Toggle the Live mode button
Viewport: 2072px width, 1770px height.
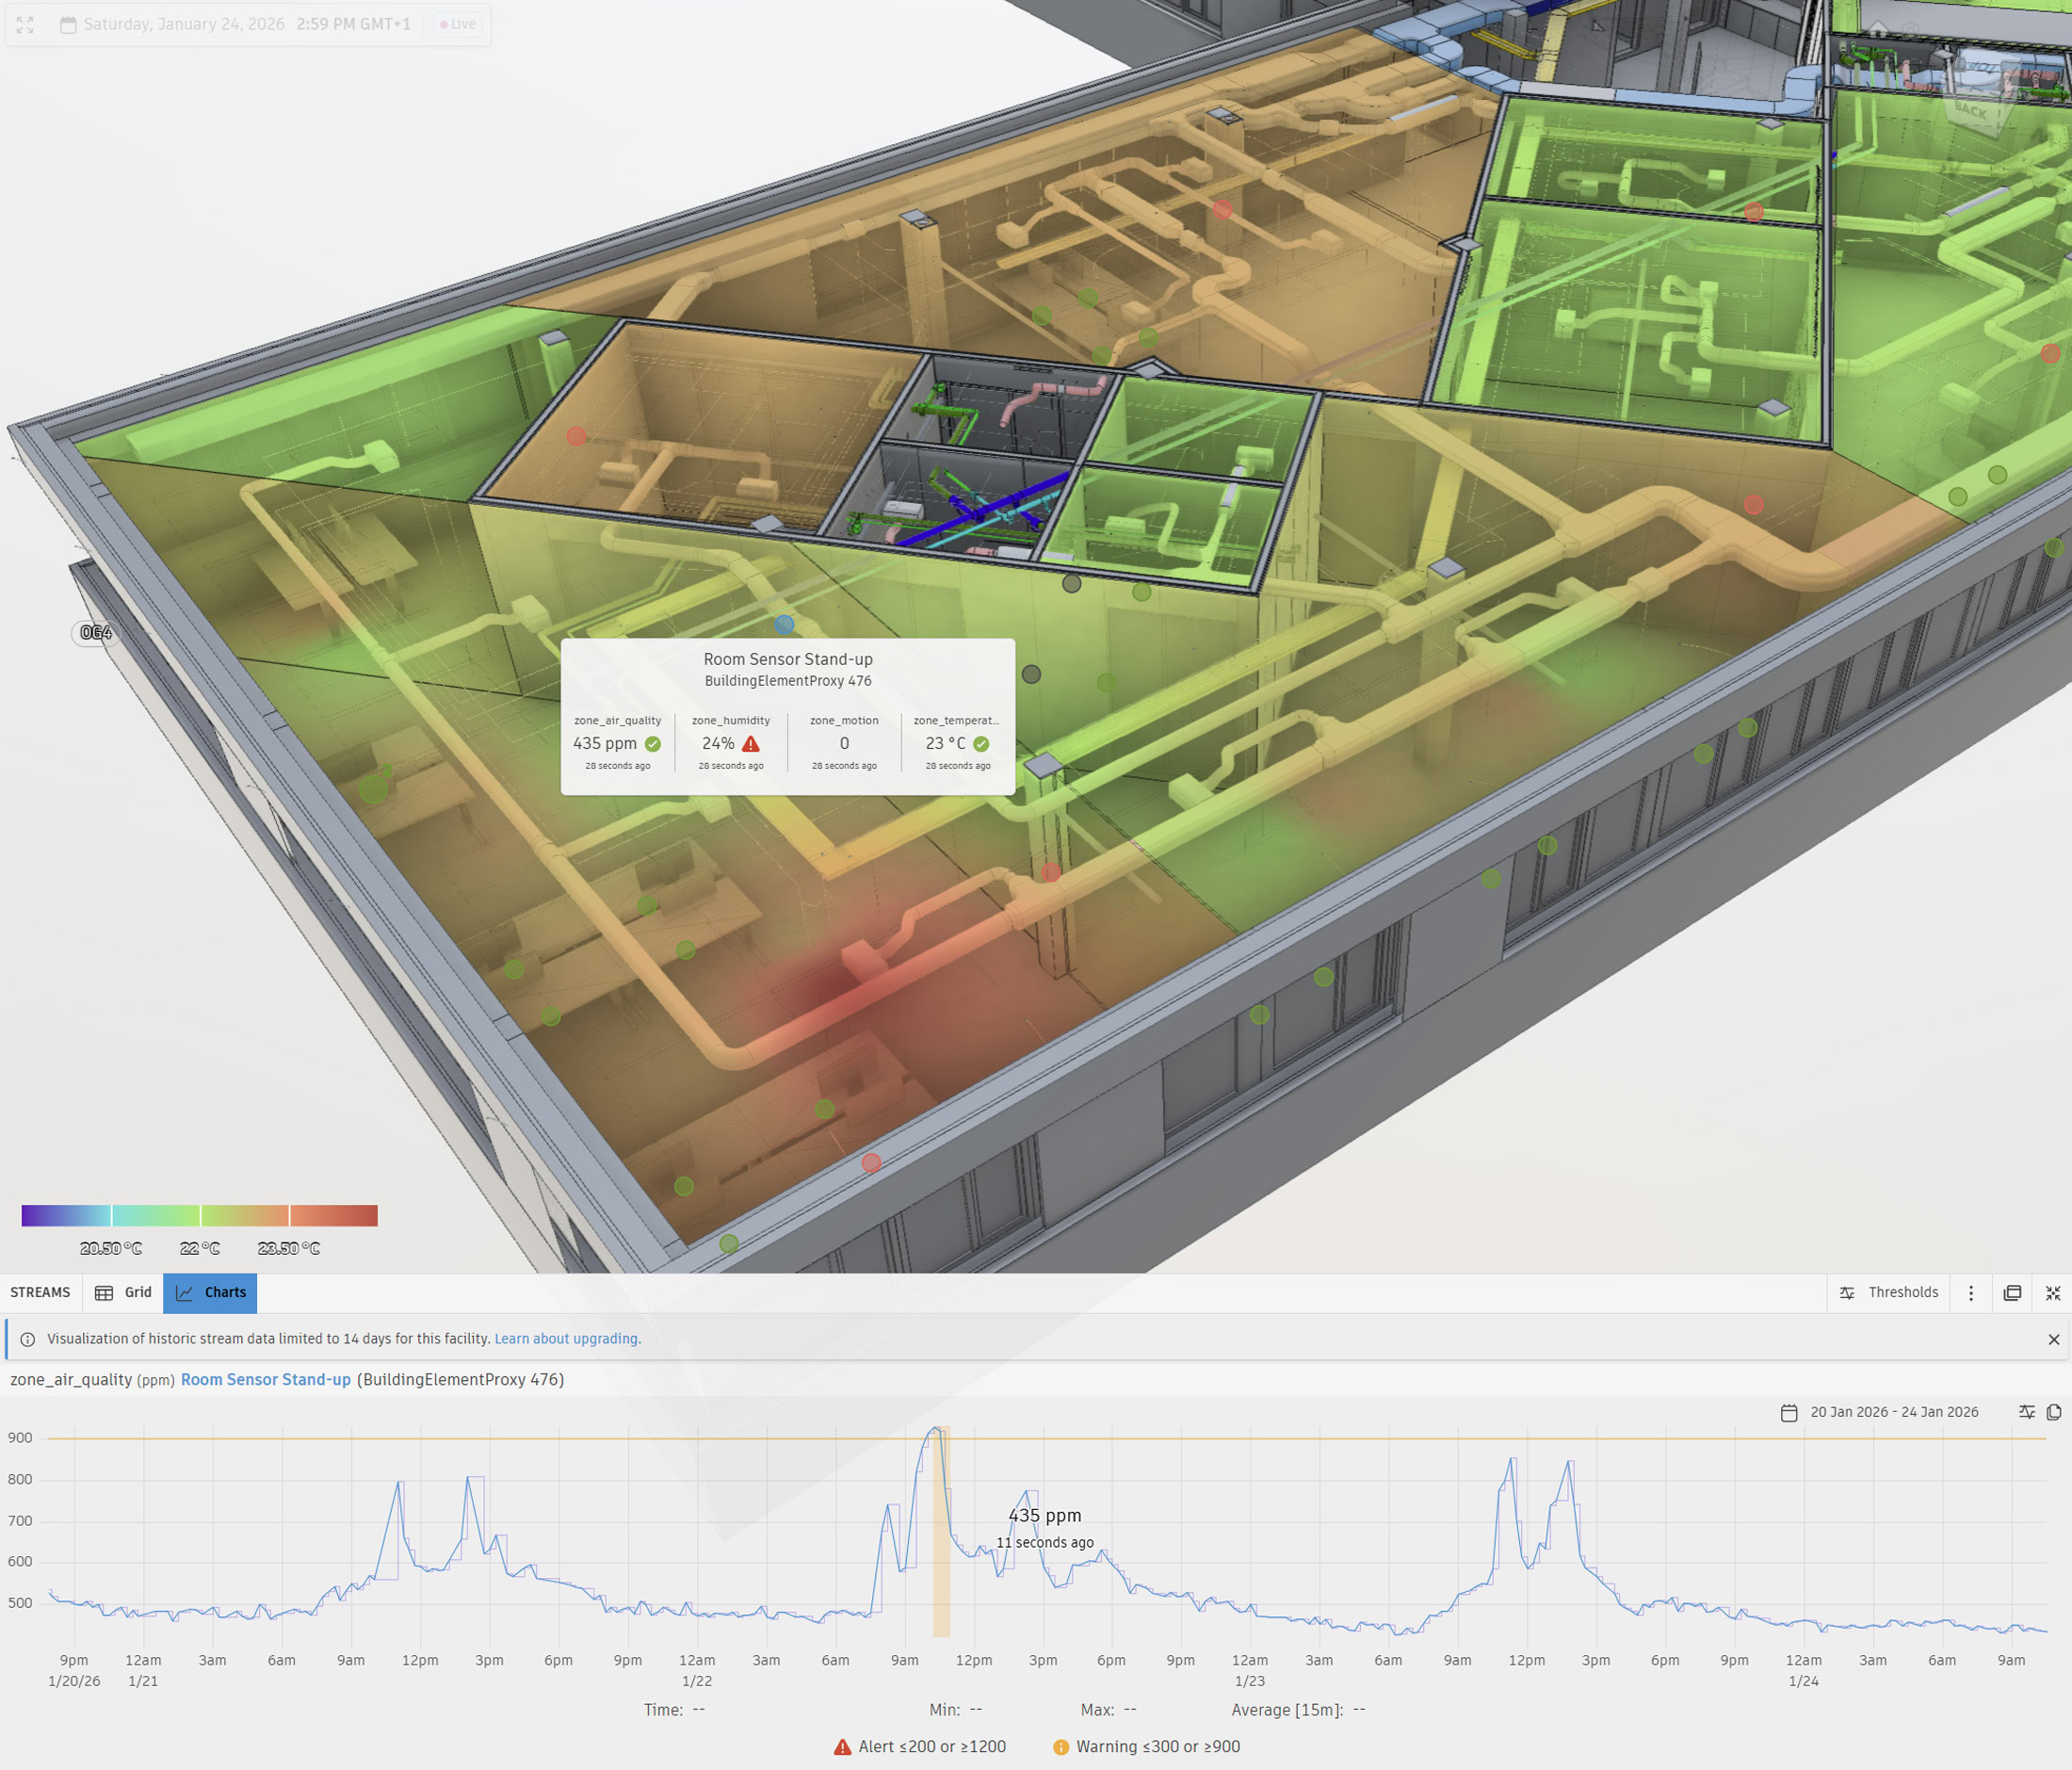coord(458,25)
